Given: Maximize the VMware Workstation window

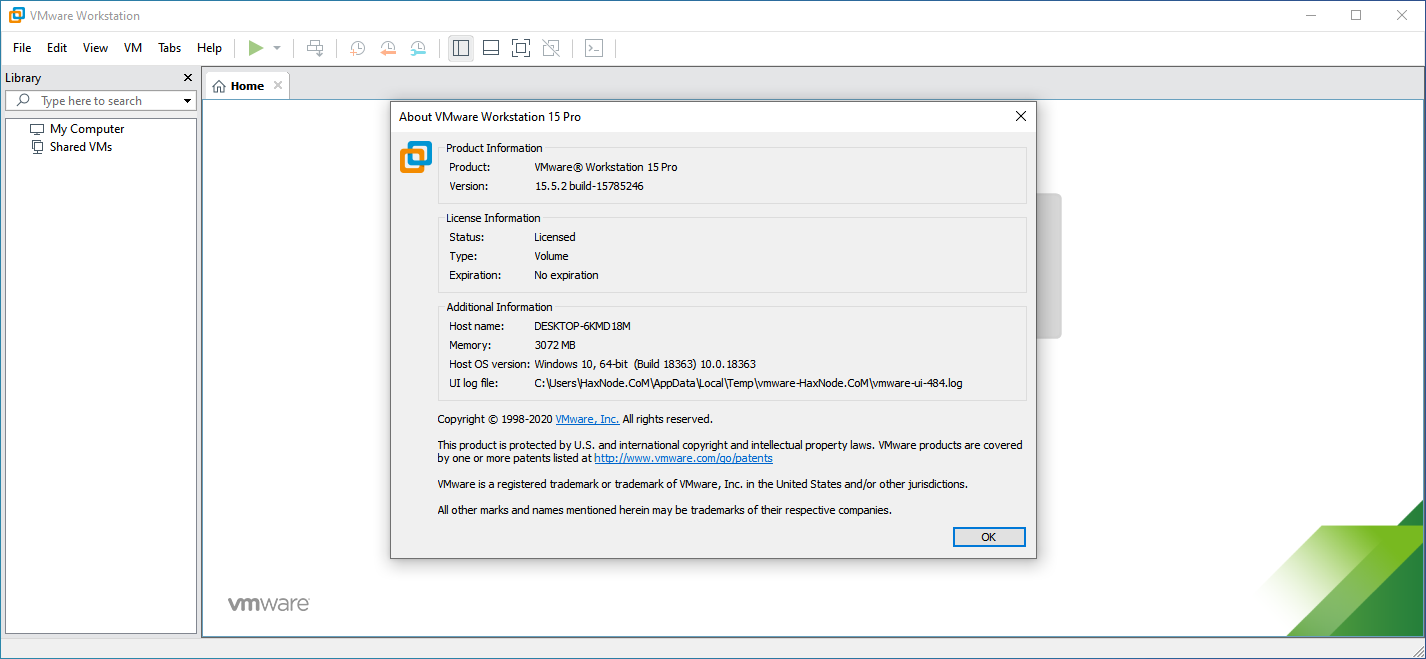Looking at the screenshot, I should click(1356, 15).
